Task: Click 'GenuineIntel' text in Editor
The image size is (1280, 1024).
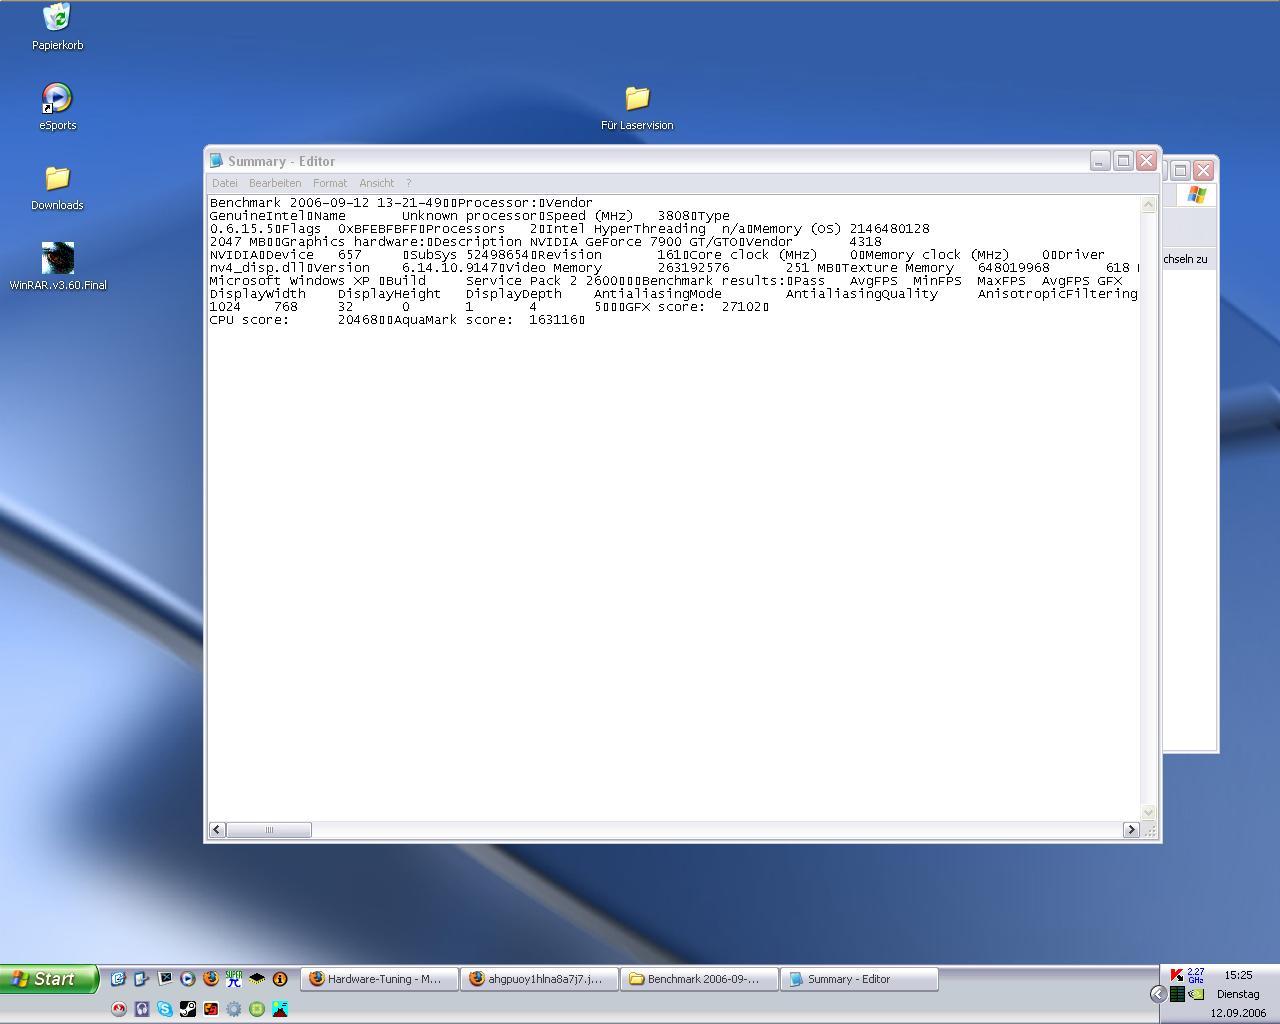Action: (257, 216)
